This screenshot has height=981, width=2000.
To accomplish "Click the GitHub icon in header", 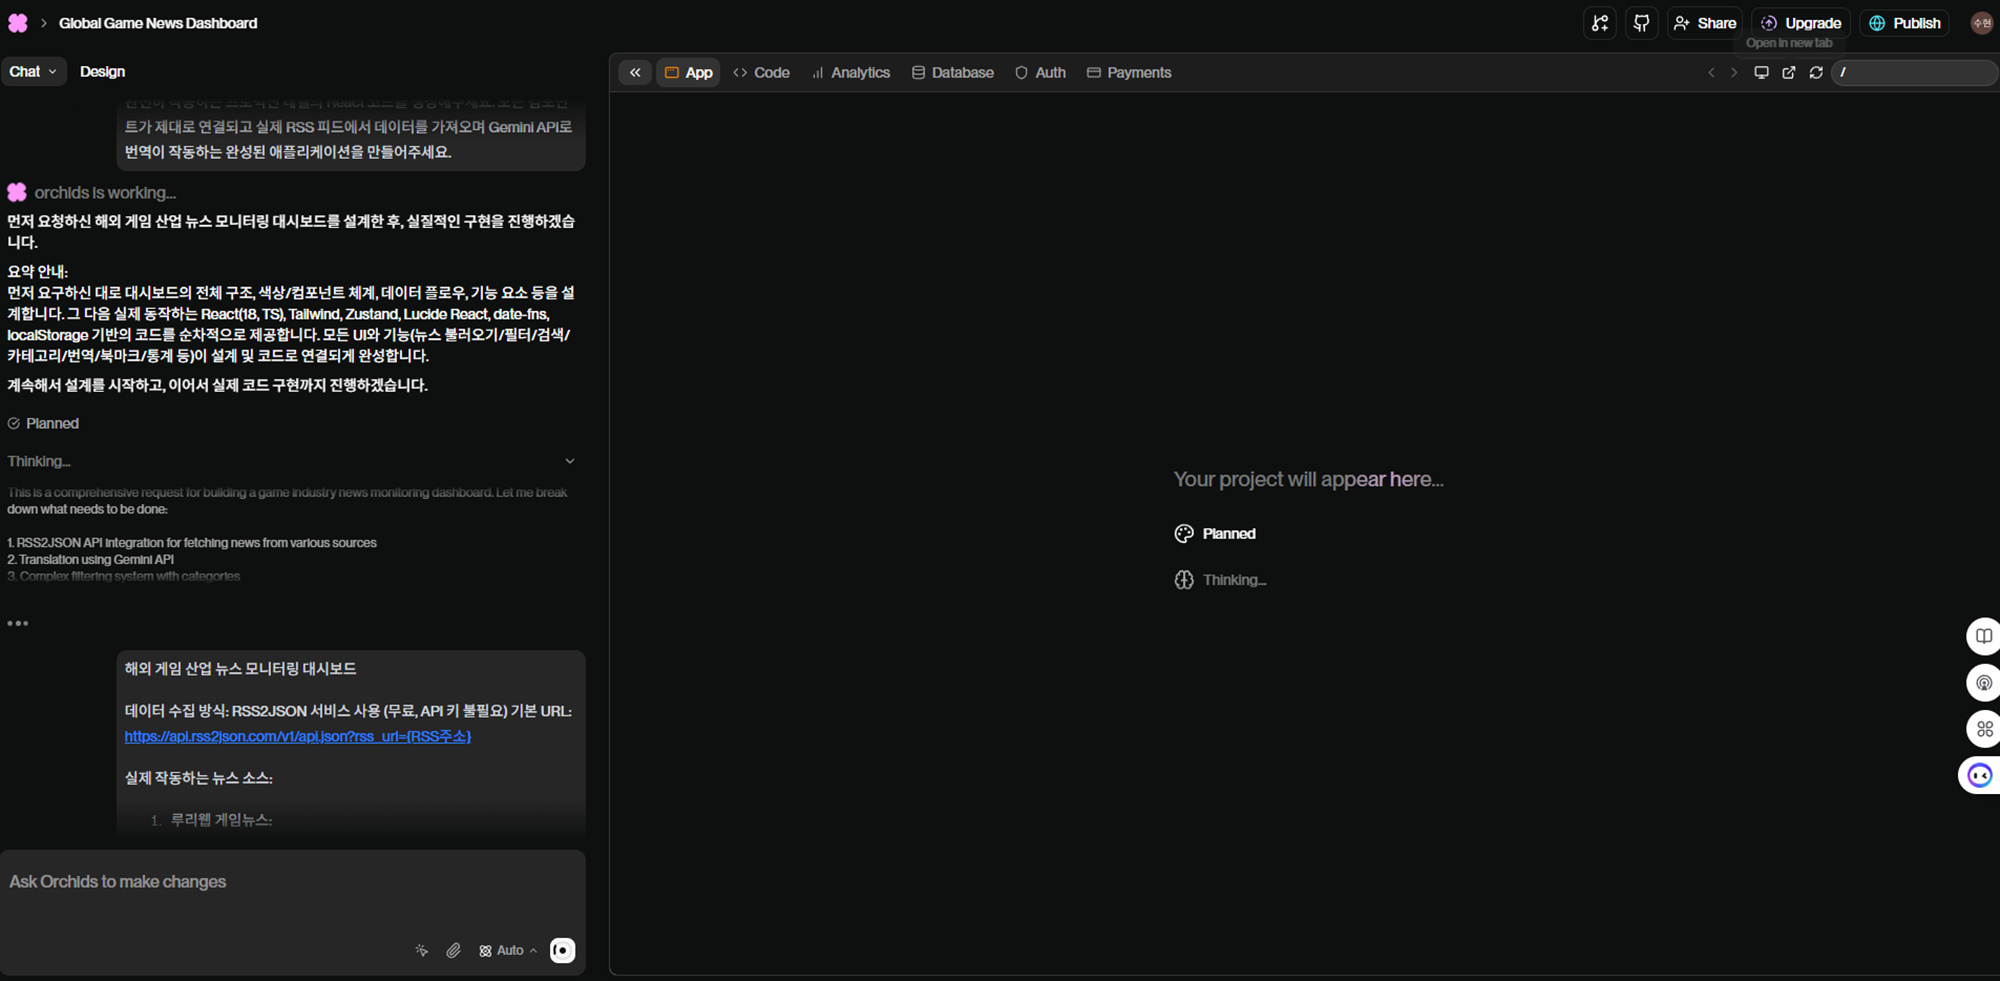I will pyautogui.click(x=1641, y=23).
